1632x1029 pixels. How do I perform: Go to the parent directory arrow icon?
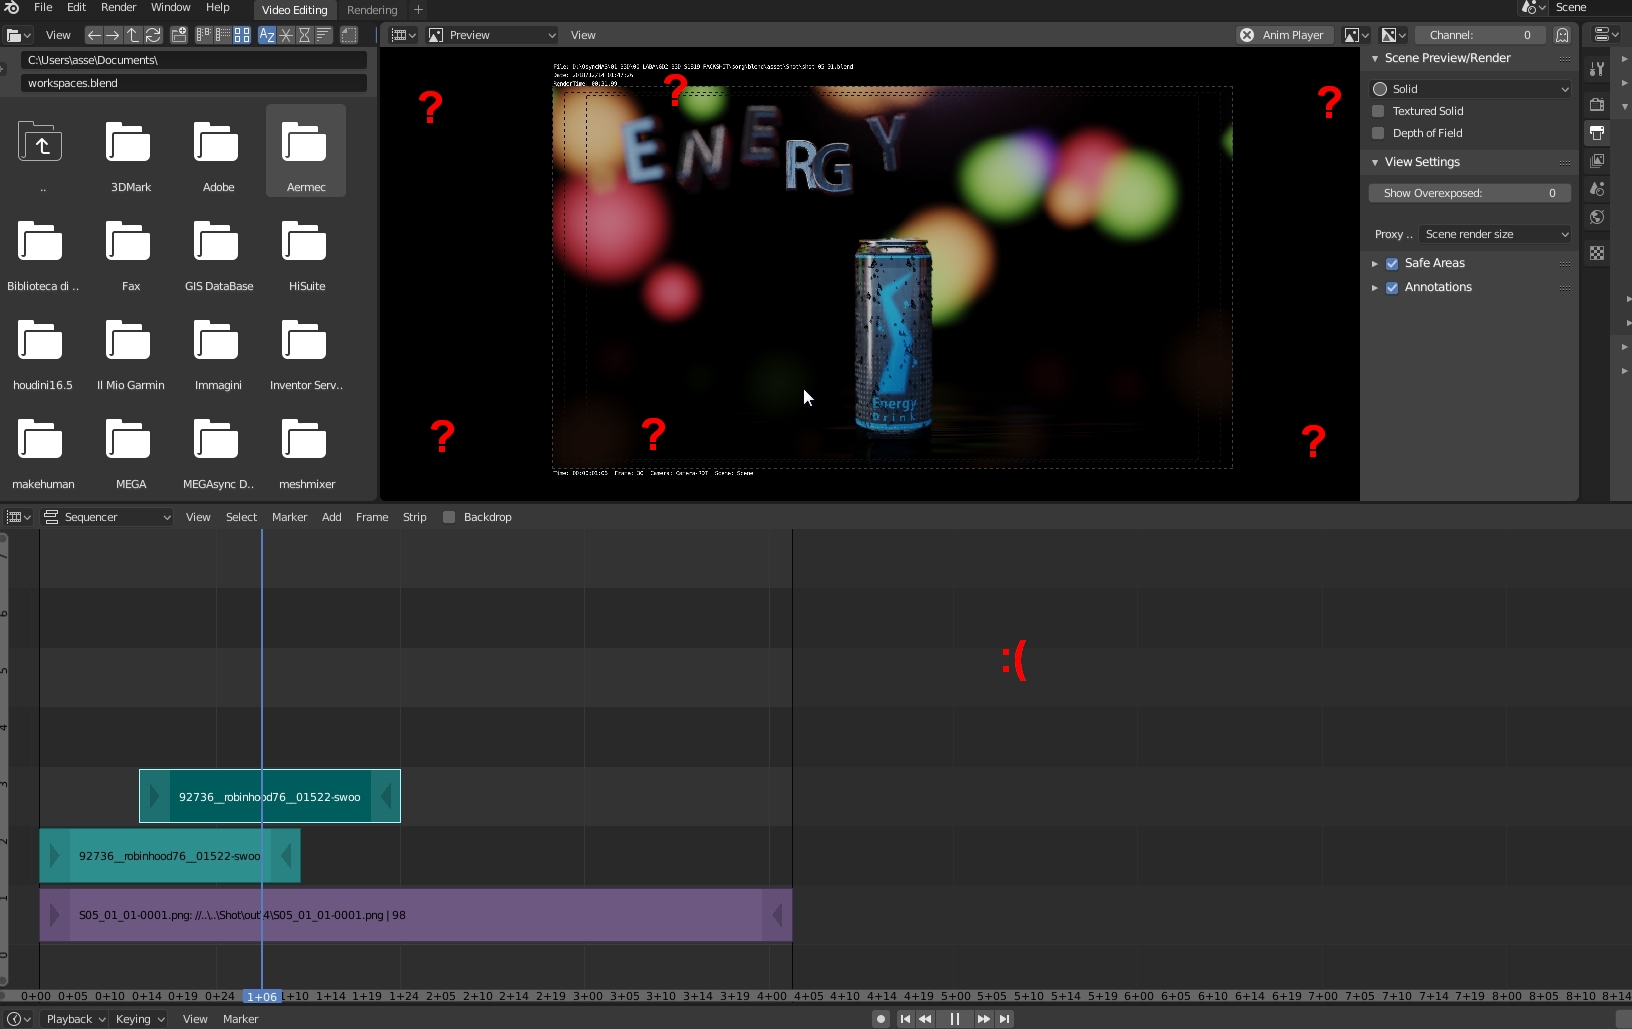click(x=132, y=35)
